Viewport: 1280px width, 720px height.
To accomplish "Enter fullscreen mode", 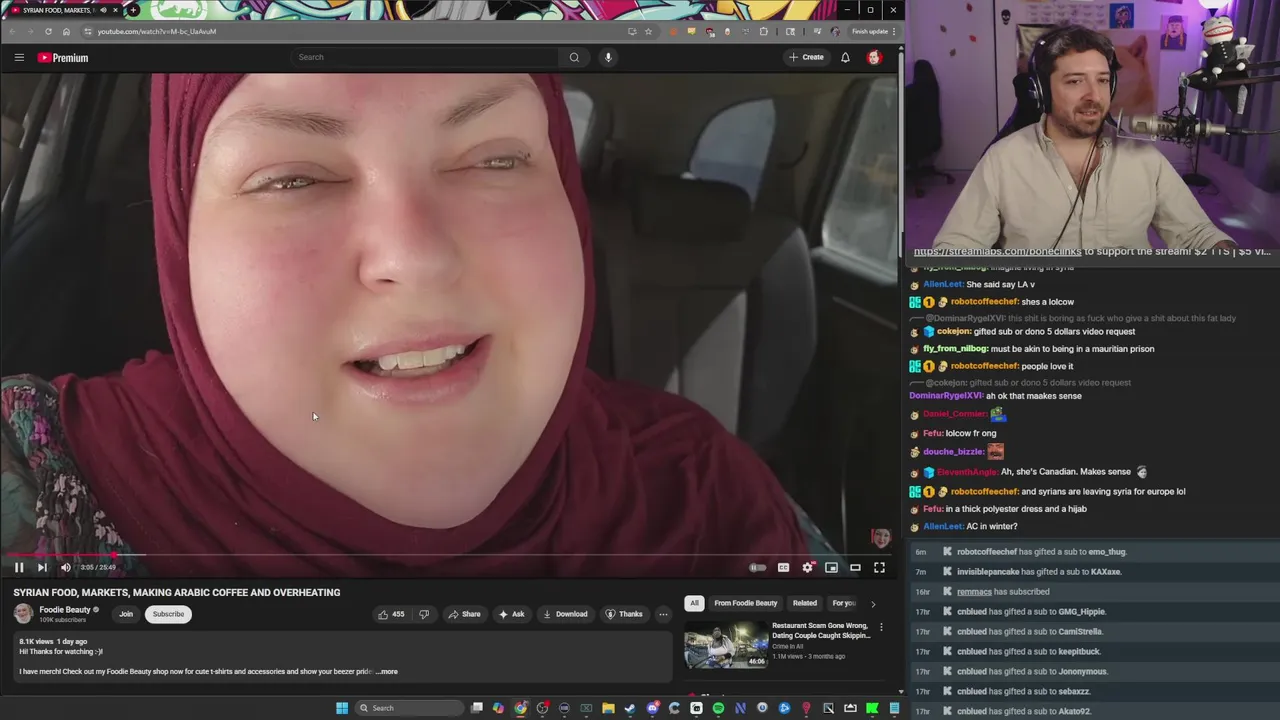I will click(879, 567).
